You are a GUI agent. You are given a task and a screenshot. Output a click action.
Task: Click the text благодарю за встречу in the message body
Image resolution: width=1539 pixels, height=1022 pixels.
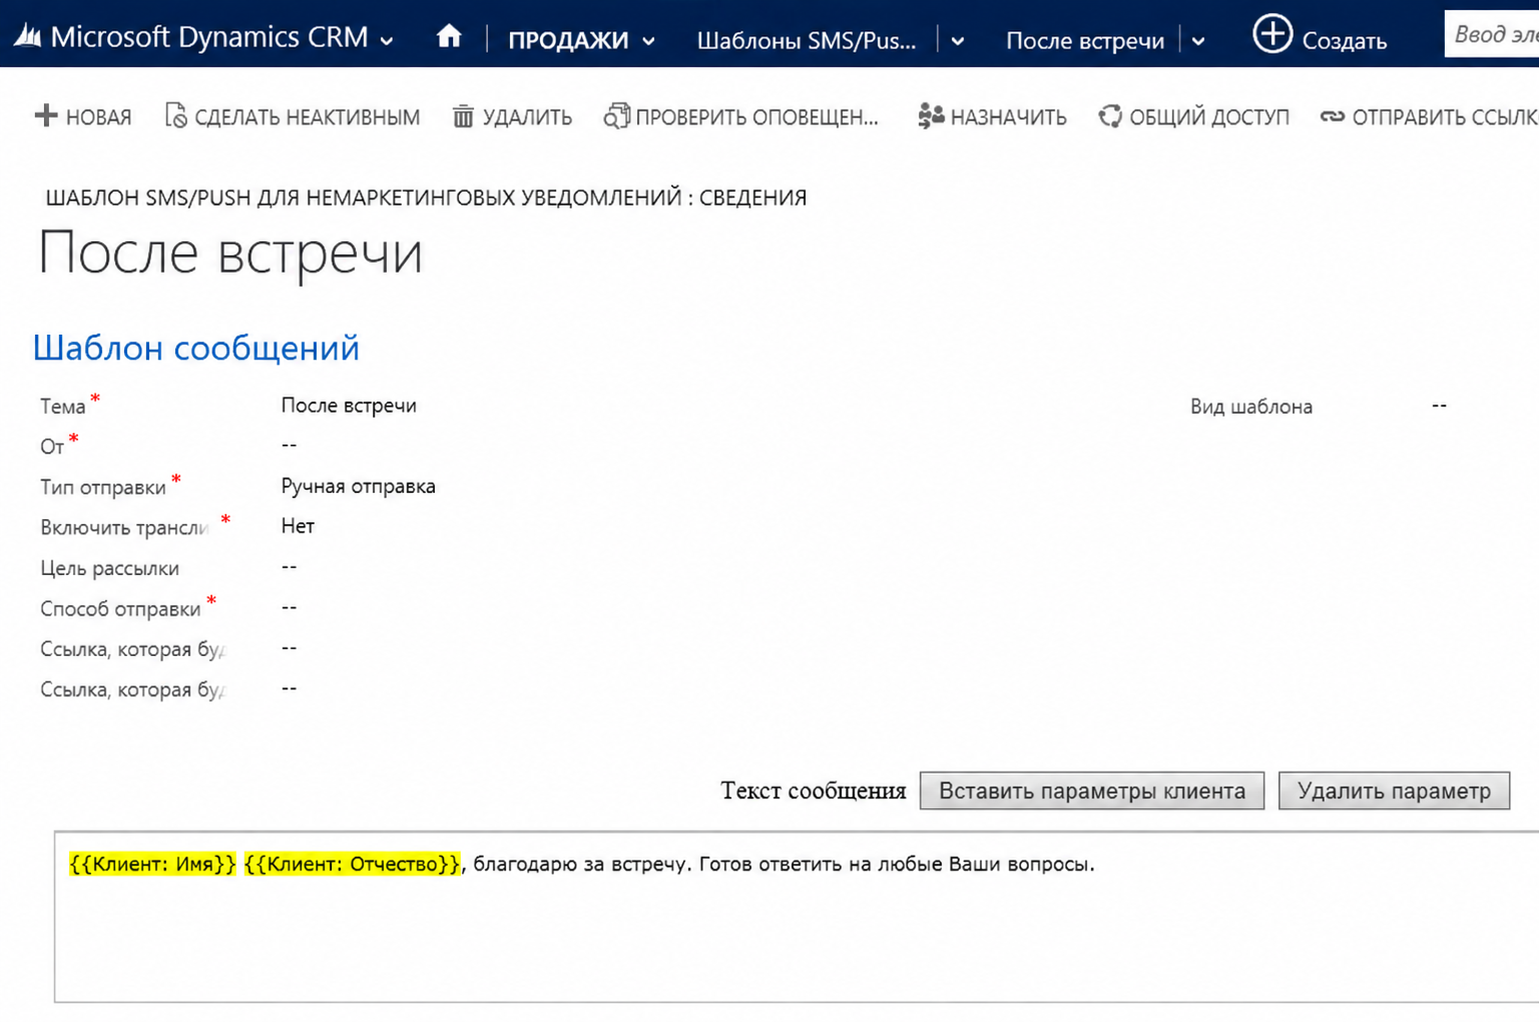582,864
